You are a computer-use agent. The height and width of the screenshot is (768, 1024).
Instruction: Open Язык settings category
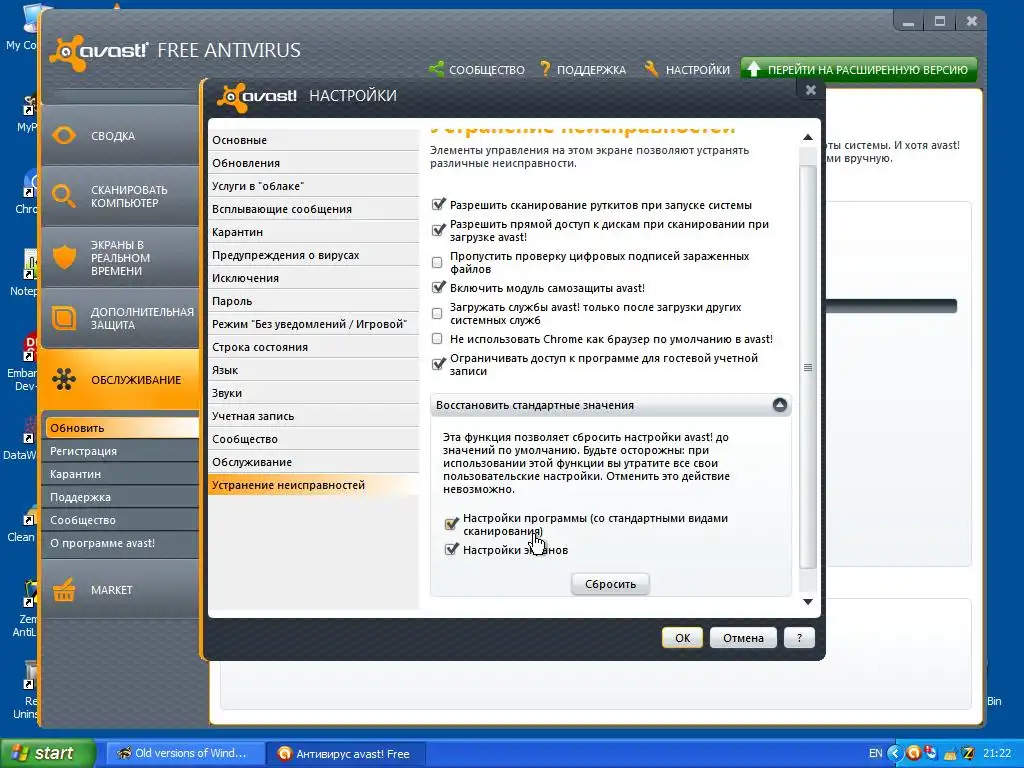(x=313, y=370)
